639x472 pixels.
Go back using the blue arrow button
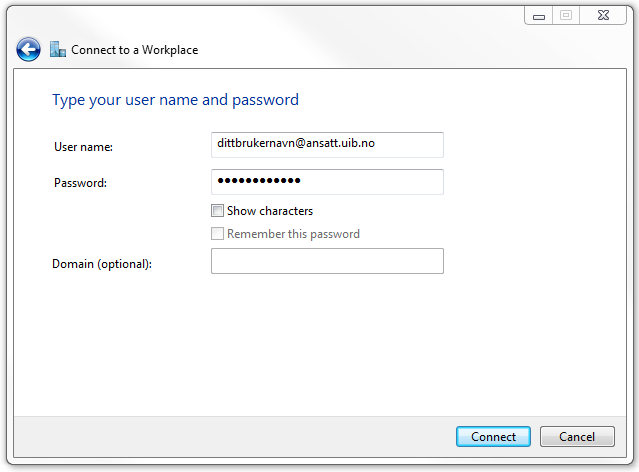click(28, 49)
